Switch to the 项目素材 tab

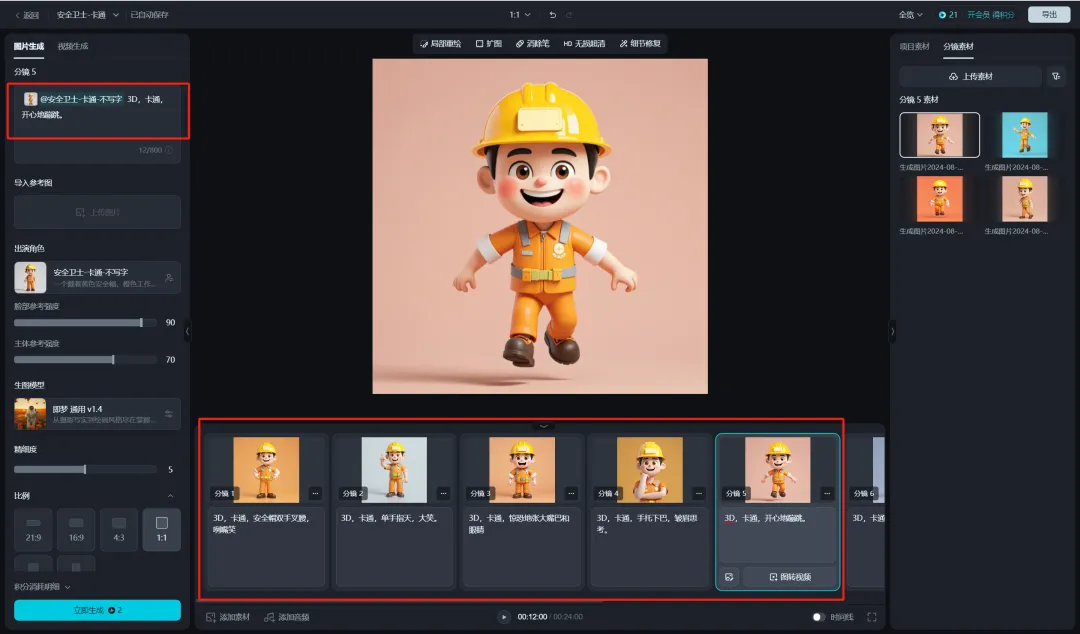(914, 46)
